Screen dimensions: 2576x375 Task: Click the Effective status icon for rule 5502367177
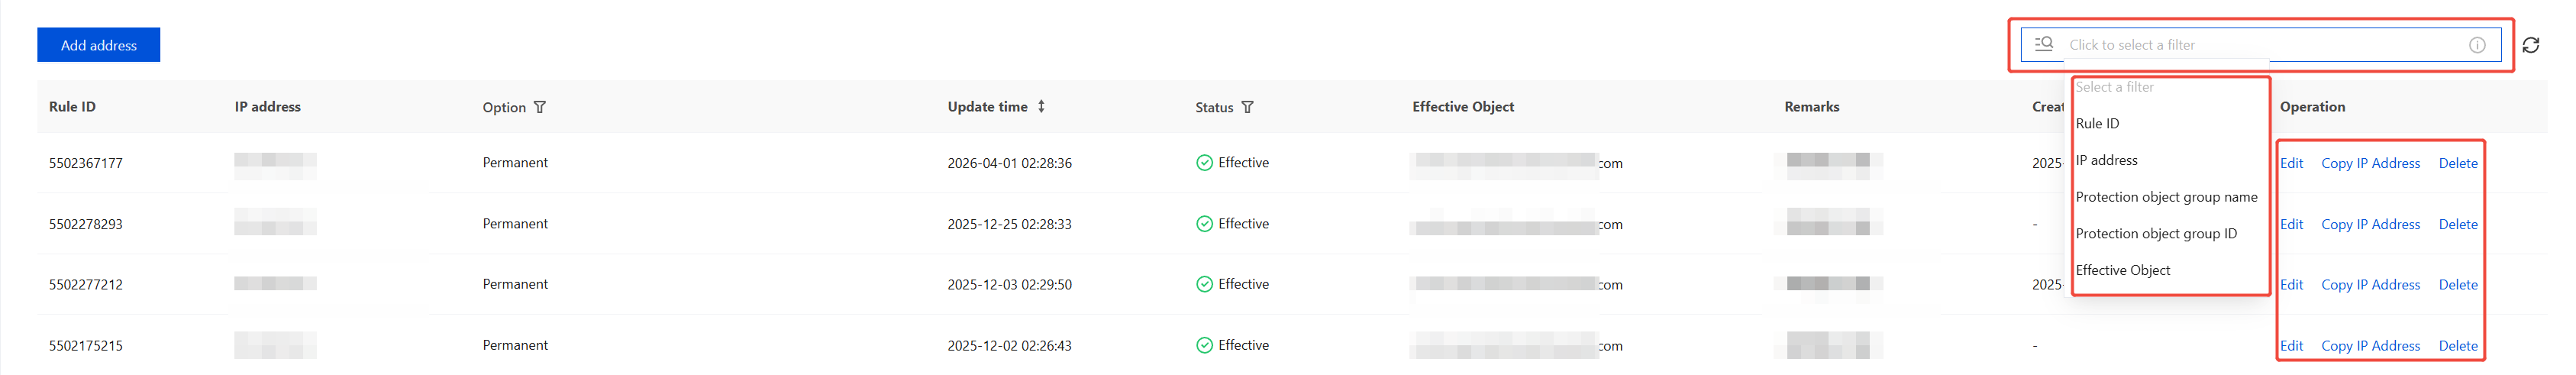tap(1204, 163)
